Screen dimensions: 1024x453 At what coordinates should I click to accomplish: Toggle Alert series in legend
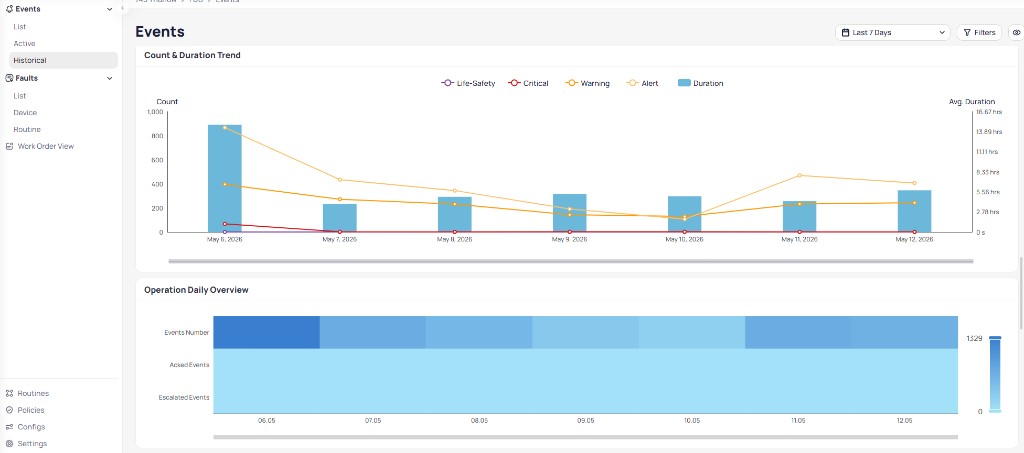click(x=643, y=84)
